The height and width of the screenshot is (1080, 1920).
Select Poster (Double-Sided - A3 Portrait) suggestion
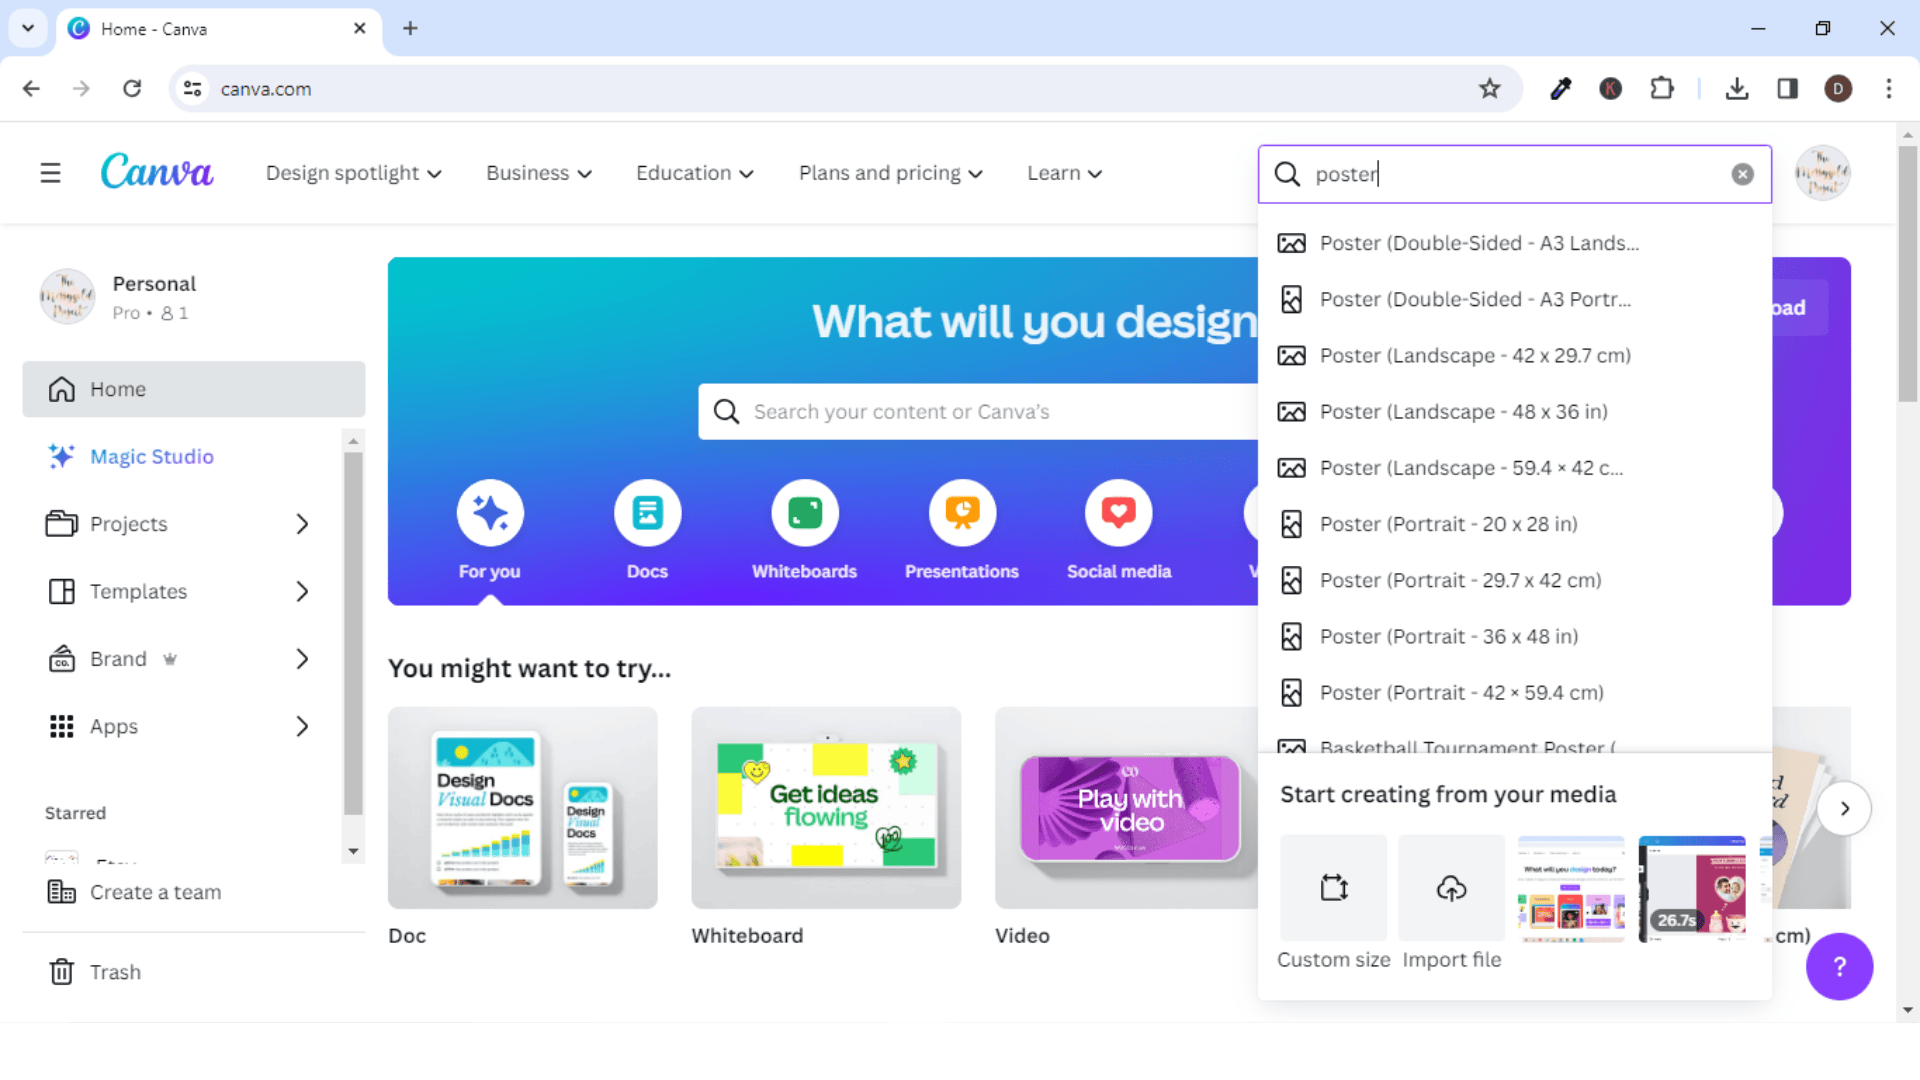[1514, 299]
